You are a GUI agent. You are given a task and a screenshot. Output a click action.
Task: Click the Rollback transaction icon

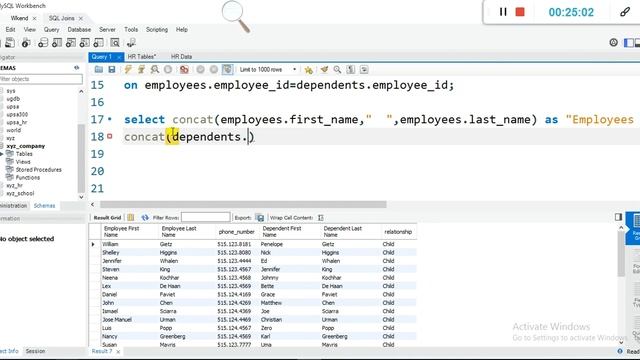coord(213,69)
